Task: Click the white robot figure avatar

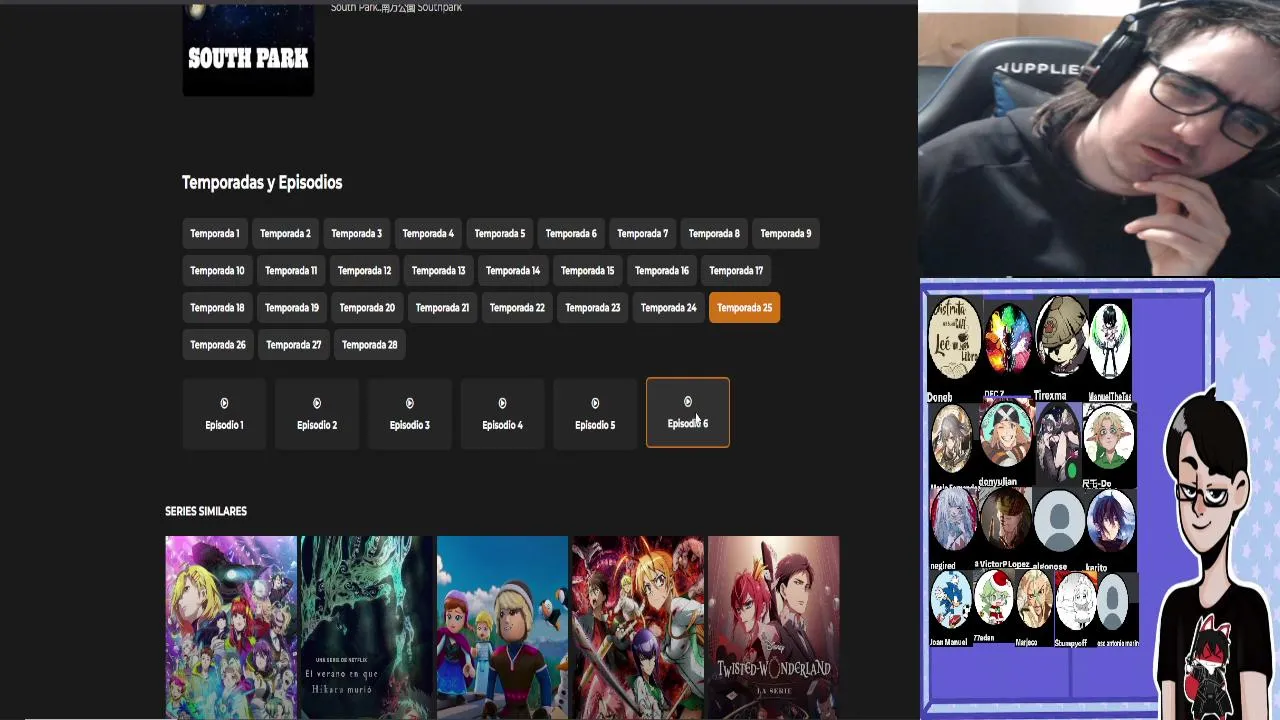Action: click(1109, 340)
